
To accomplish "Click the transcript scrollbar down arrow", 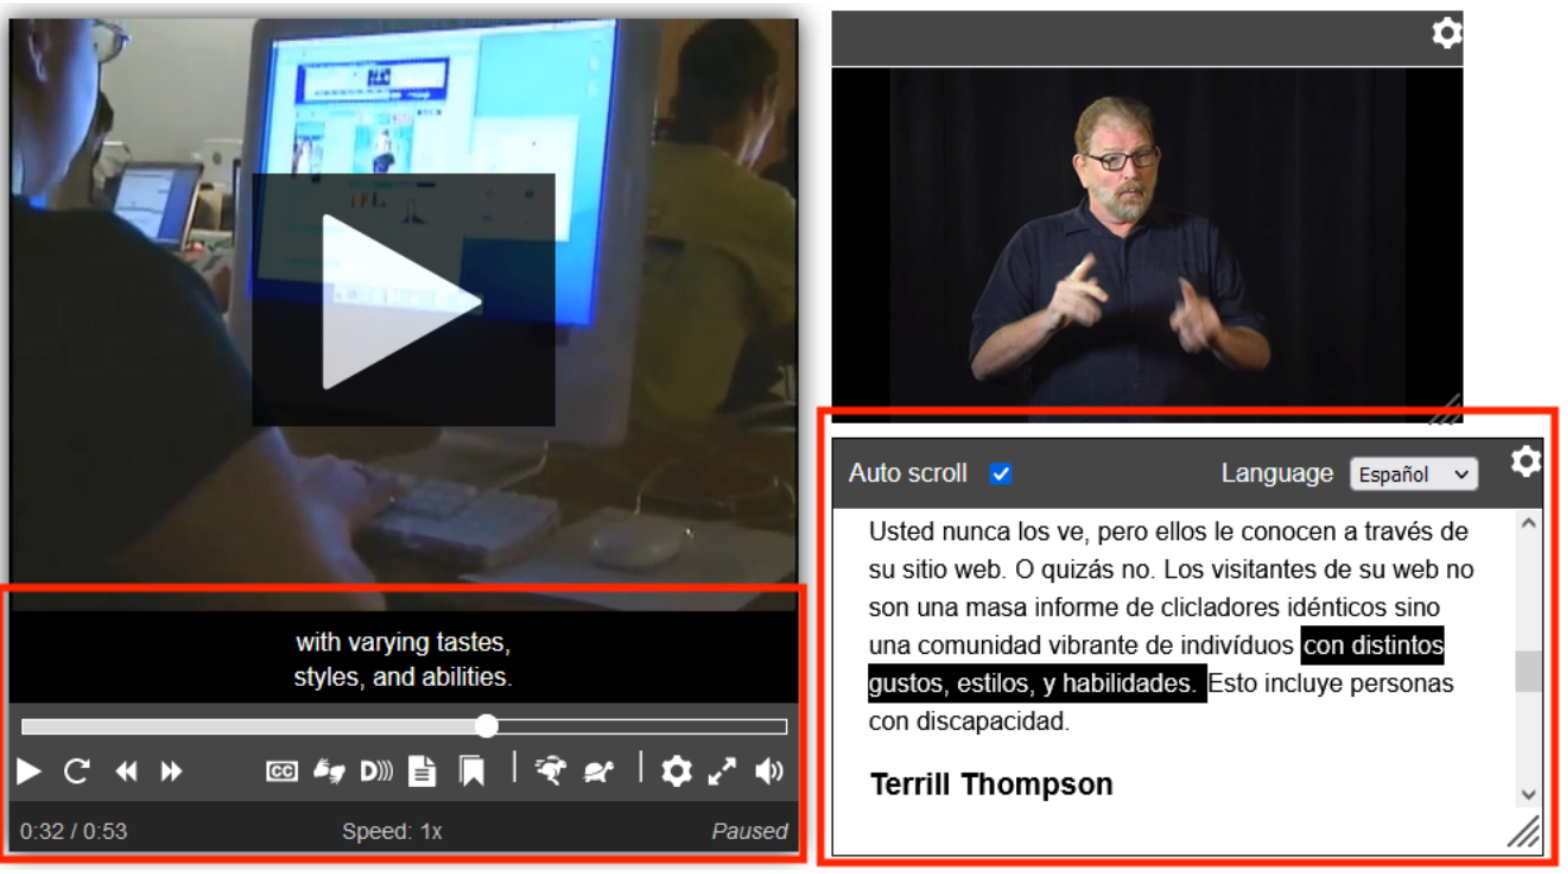I will tap(1528, 795).
